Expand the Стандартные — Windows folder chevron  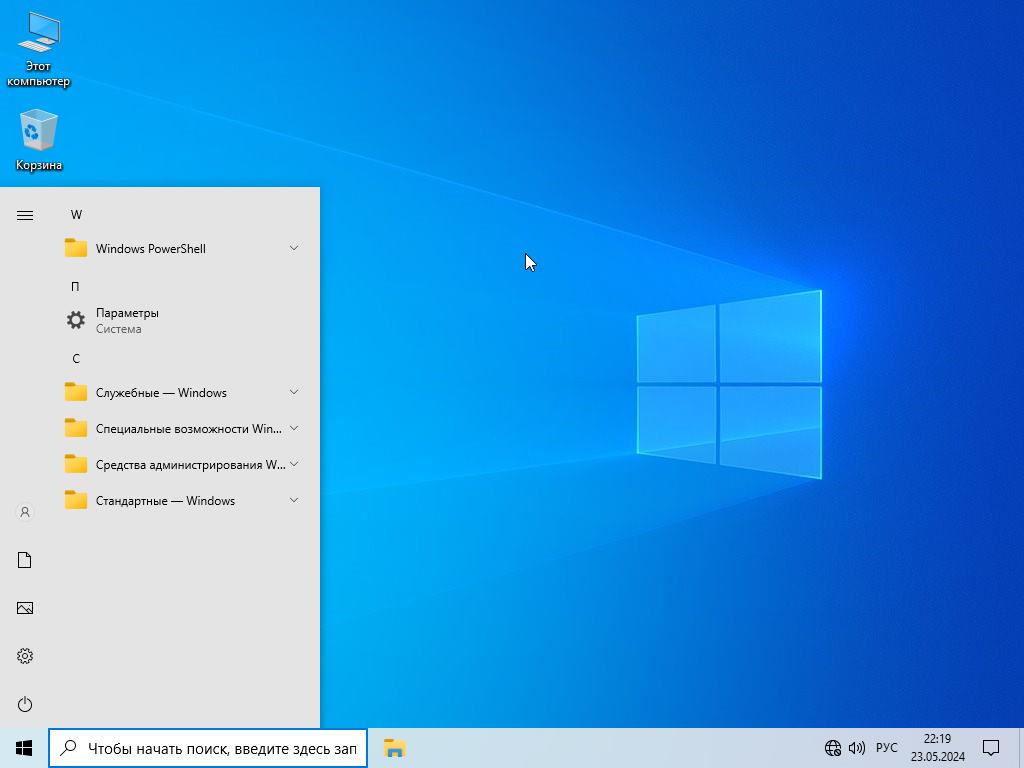(294, 500)
